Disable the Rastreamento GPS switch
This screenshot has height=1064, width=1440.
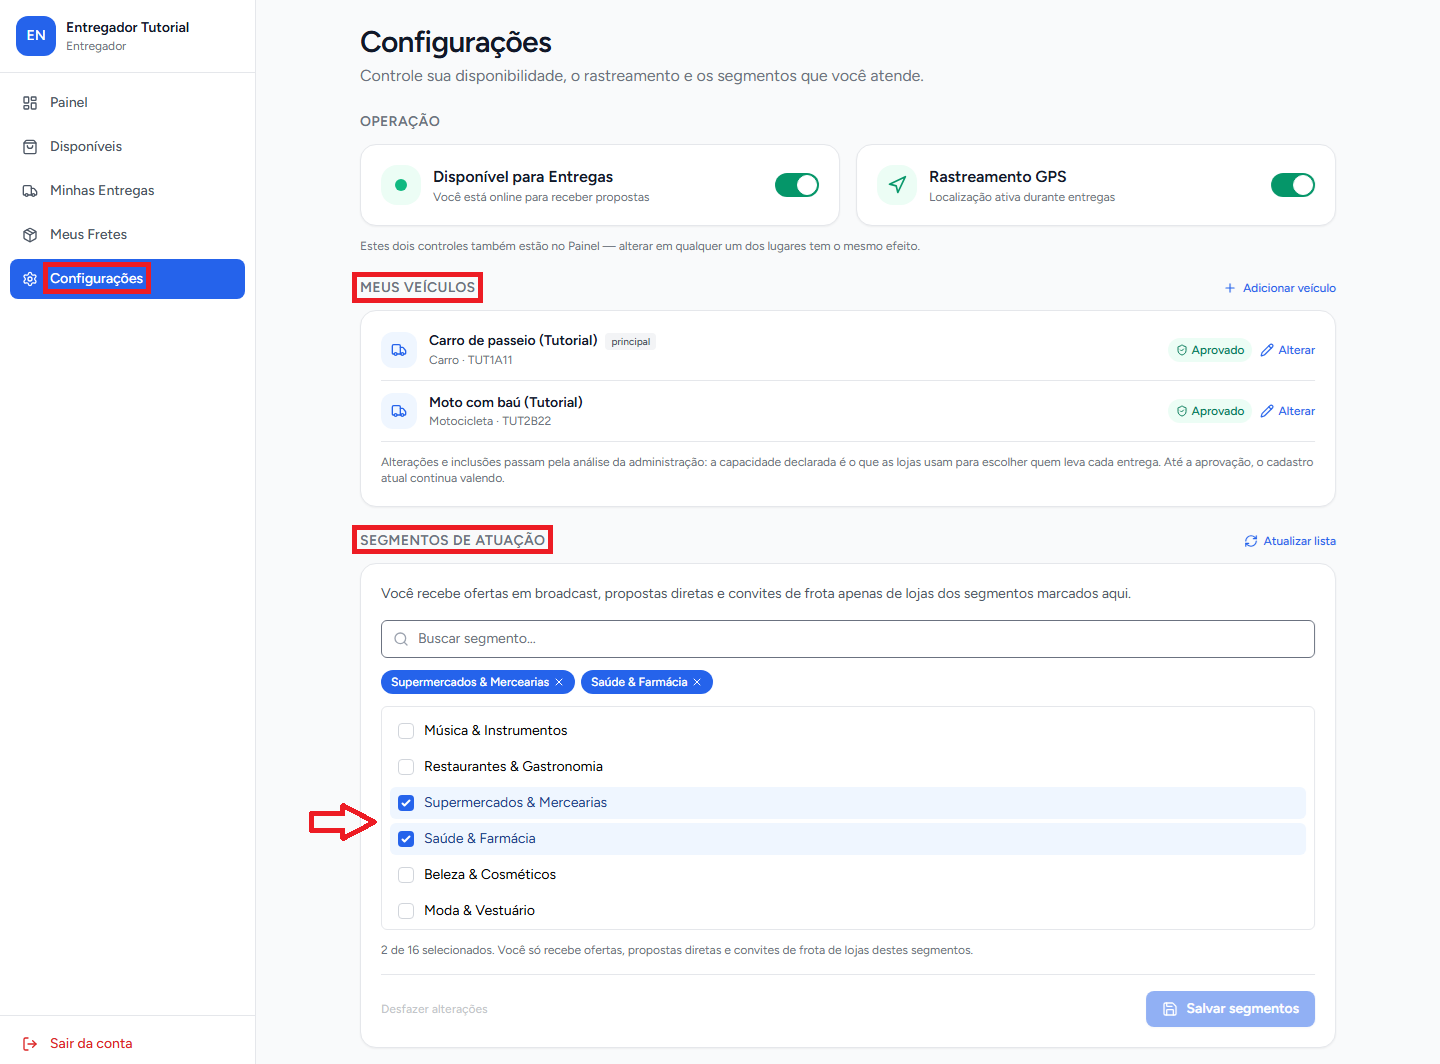[x=1293, y=185]
